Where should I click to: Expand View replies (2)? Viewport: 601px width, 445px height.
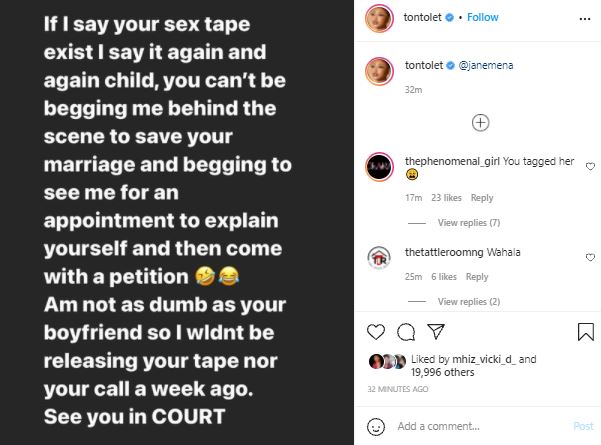pos(468,301)
